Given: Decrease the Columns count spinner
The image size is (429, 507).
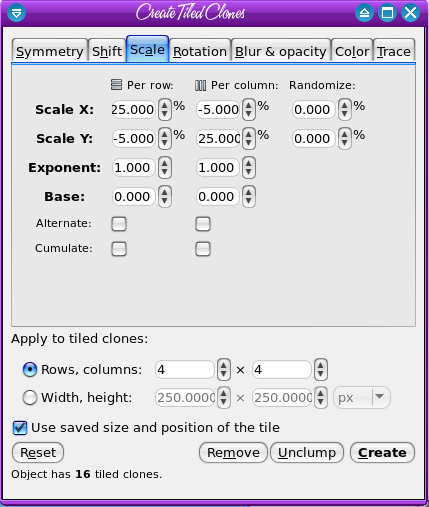Looking at the screenshot, I should [x=321, y=374].
